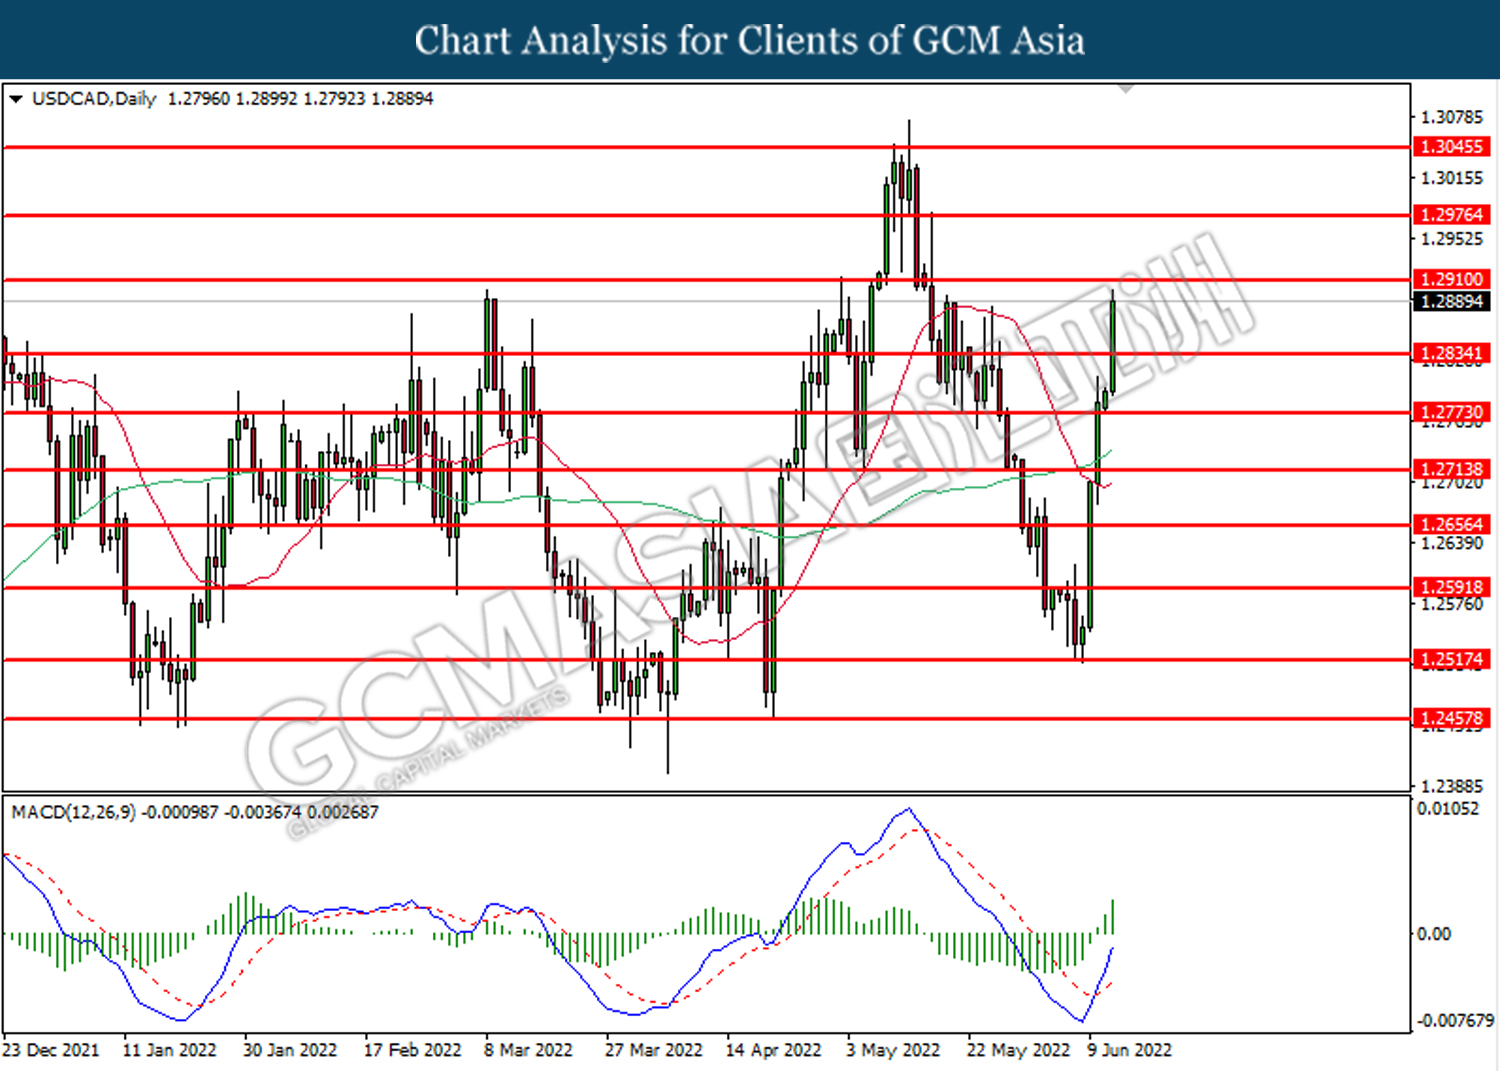1500x1071 pixels.
Task: Select the 1.26564 red price level label
Action: 1452,525
